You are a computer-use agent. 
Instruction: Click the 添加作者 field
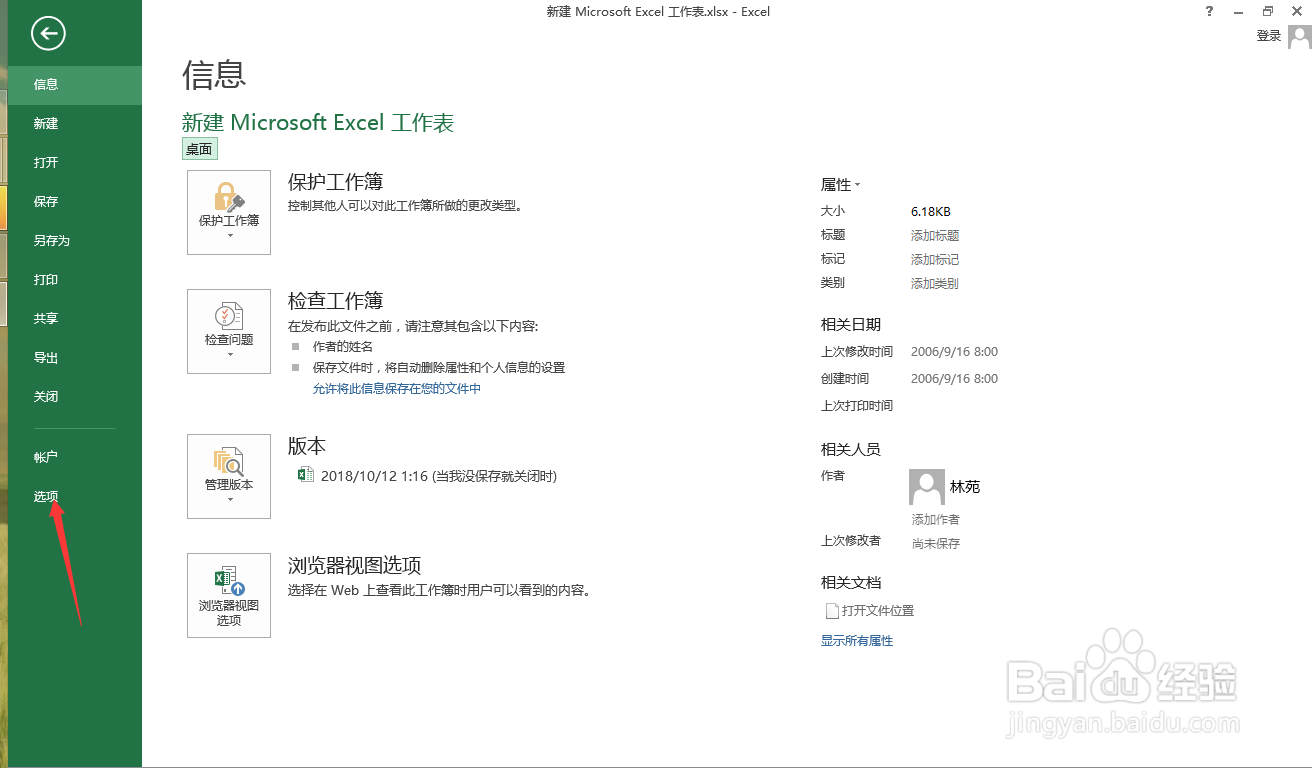pos(936,520)
